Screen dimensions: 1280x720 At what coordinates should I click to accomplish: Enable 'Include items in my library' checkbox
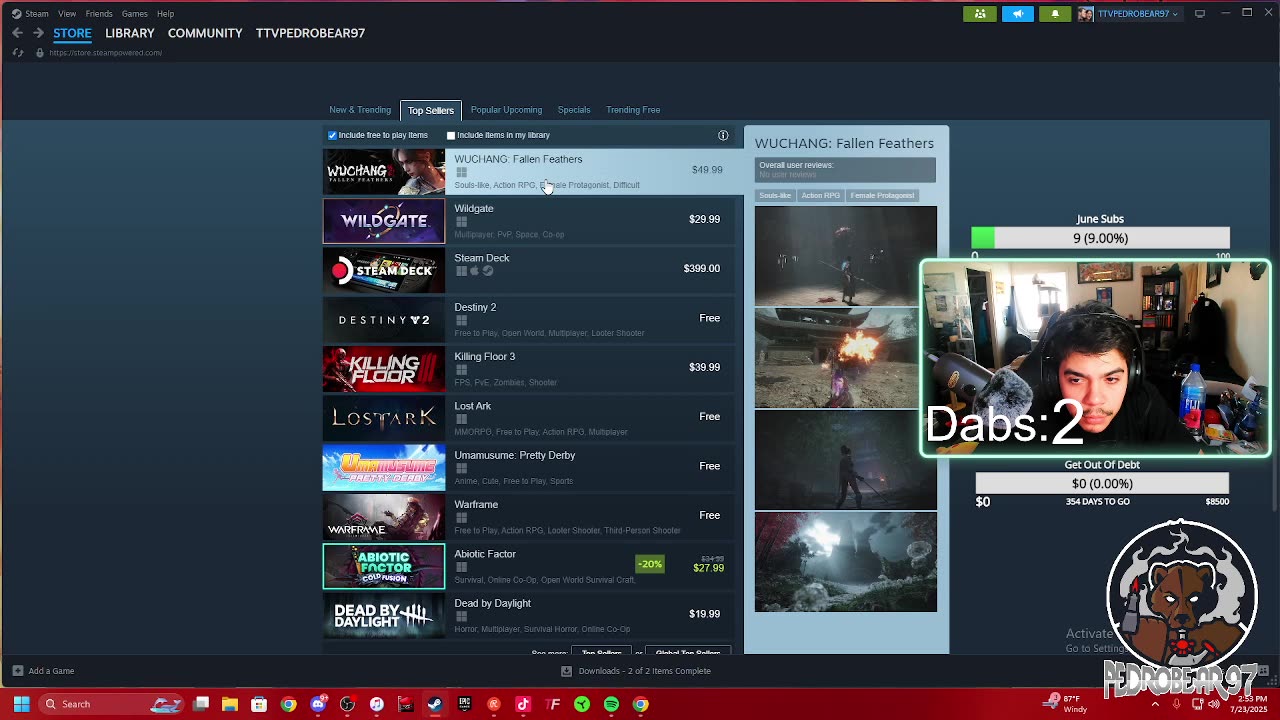click(451, 135)
